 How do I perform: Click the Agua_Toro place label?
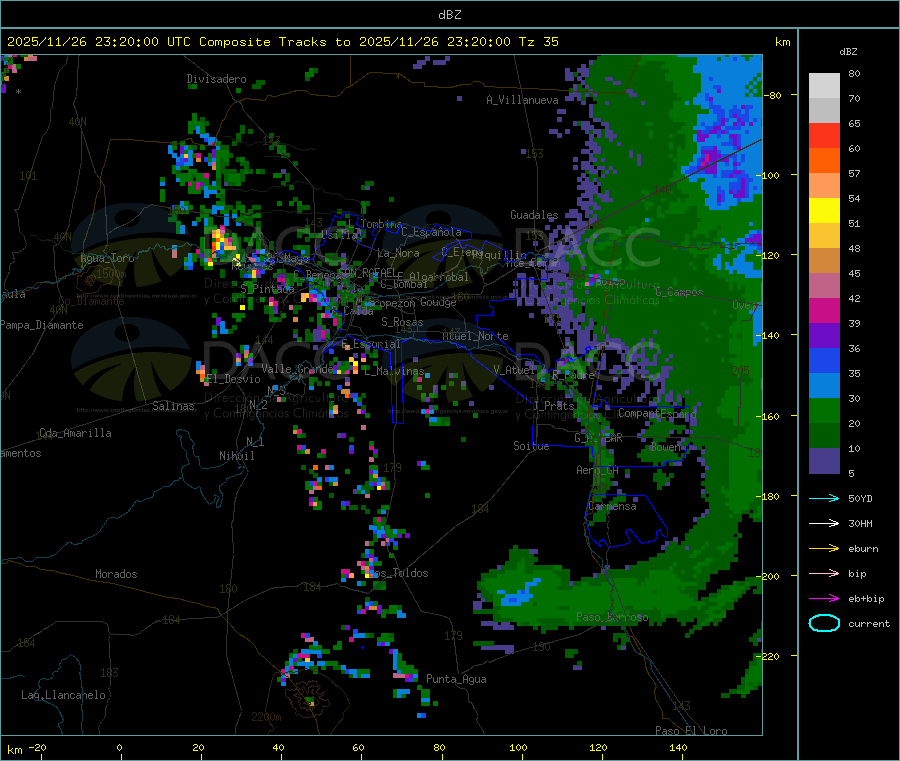107,258
